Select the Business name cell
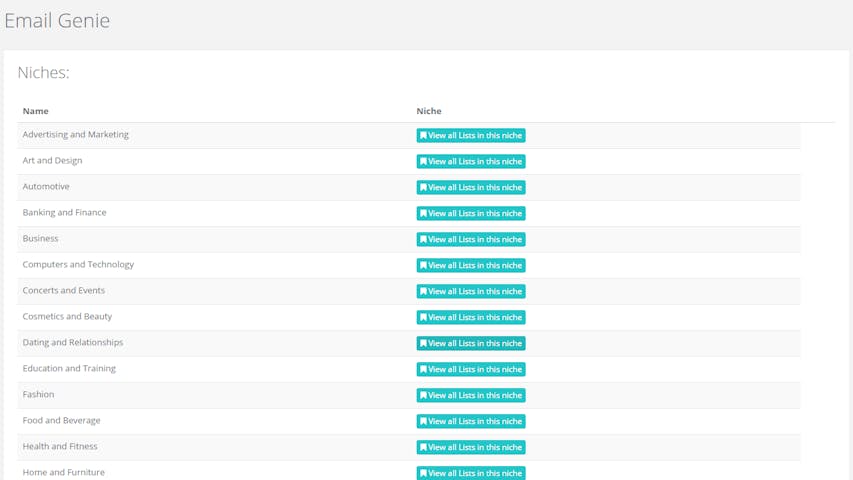 (41, 239)
